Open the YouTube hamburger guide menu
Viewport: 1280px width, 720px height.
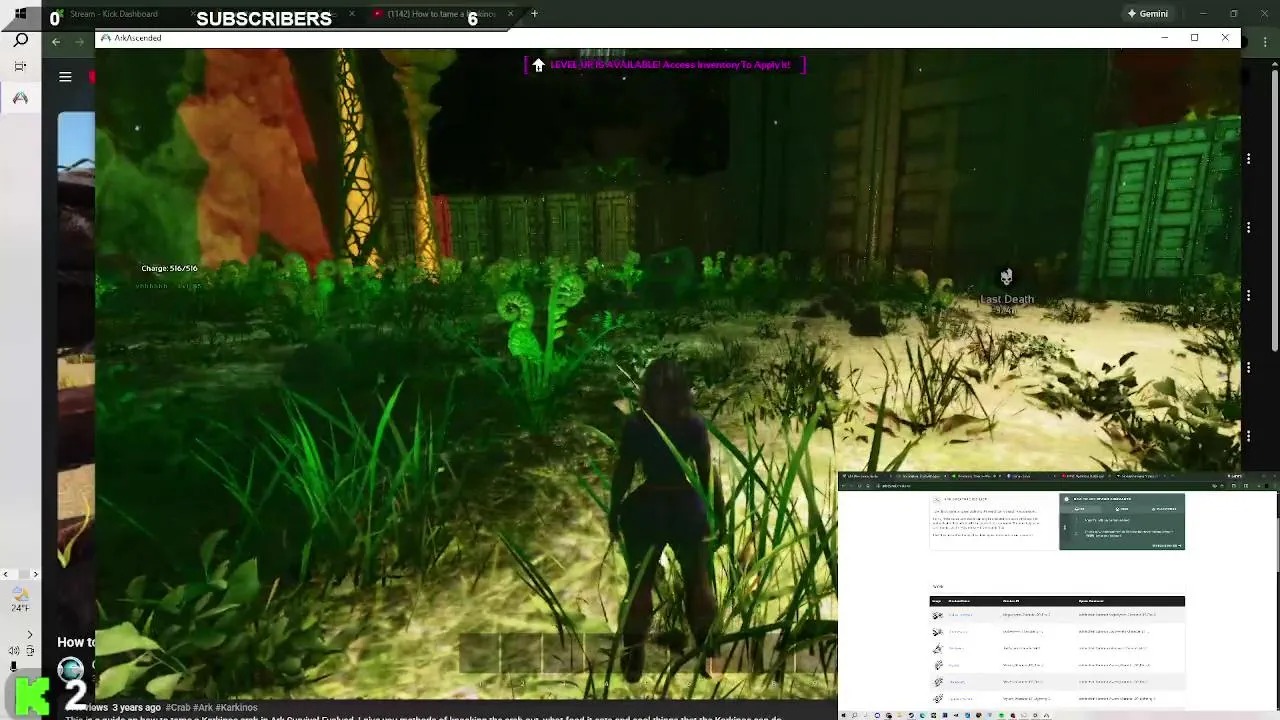pos(65,77)
